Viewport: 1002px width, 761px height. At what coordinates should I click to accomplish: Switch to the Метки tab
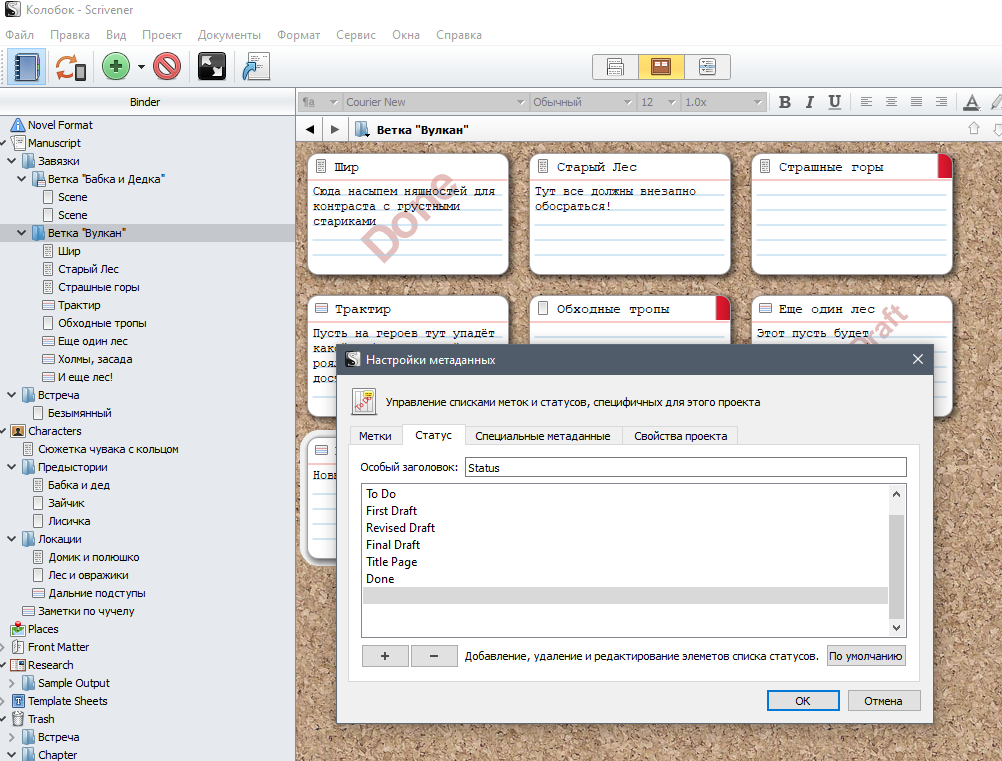[x=375, y=435]
